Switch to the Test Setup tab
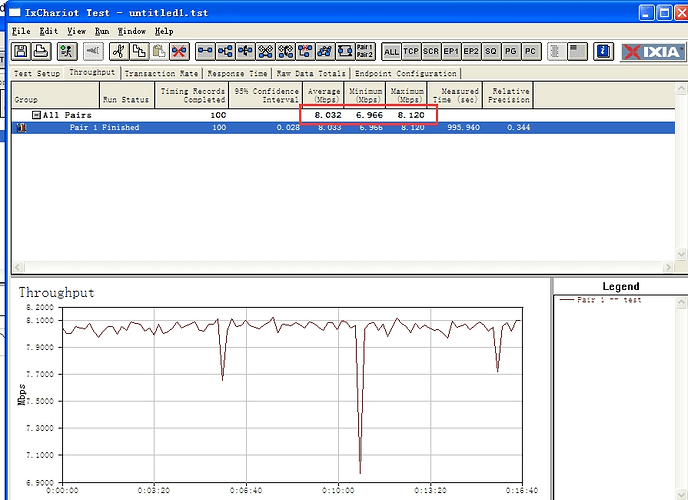The height and width of the screenshot is (500, 688). coord(37,73)
